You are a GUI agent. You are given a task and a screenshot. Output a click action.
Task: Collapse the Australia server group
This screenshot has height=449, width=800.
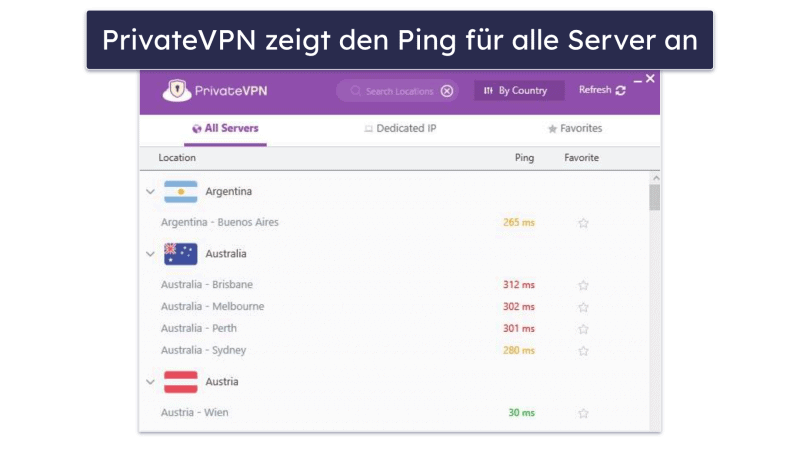coord(150,254)
